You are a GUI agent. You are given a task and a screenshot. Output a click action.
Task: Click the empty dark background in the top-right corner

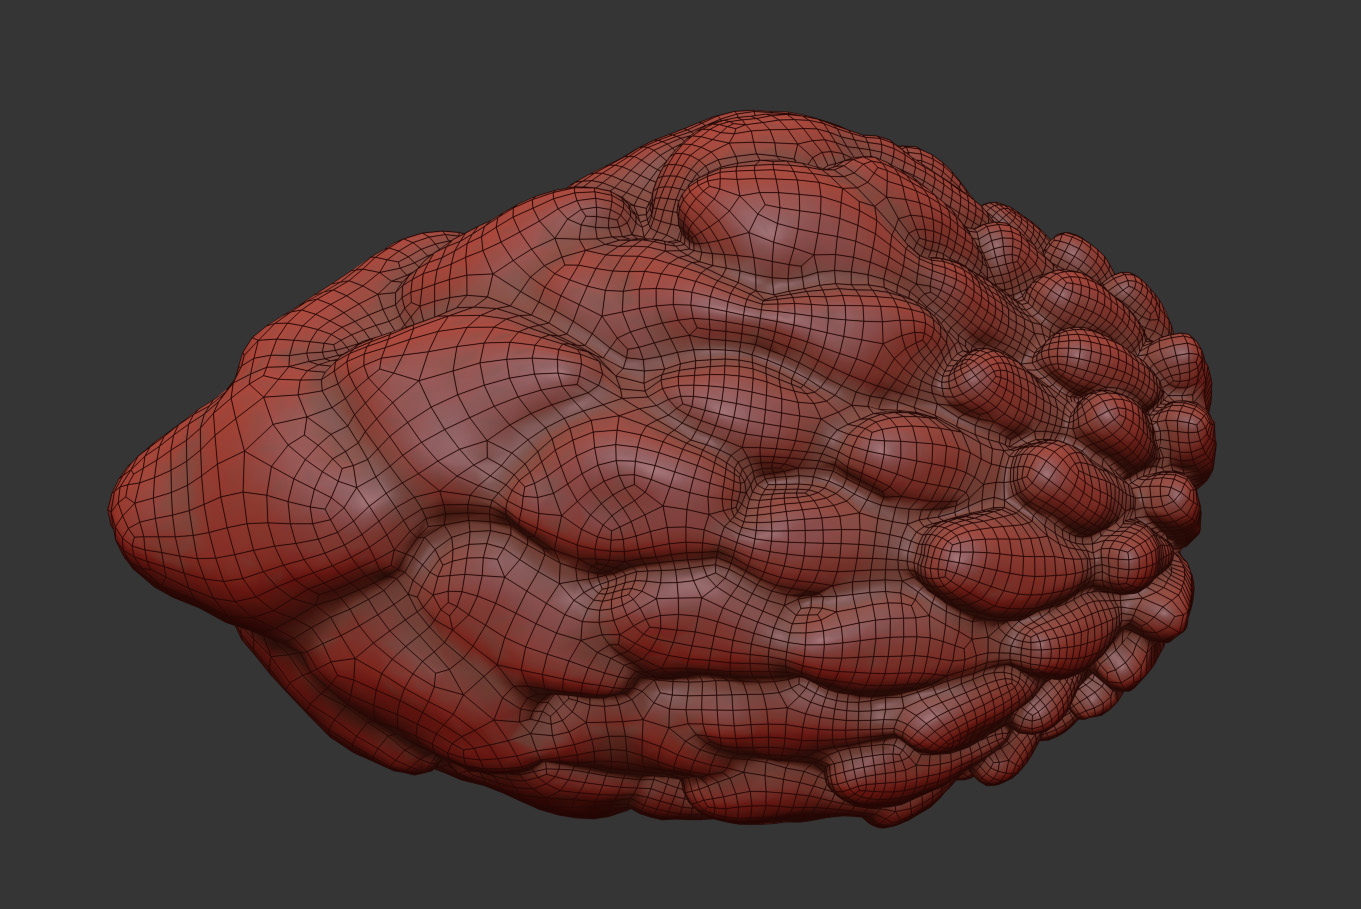click(1300, 50)
